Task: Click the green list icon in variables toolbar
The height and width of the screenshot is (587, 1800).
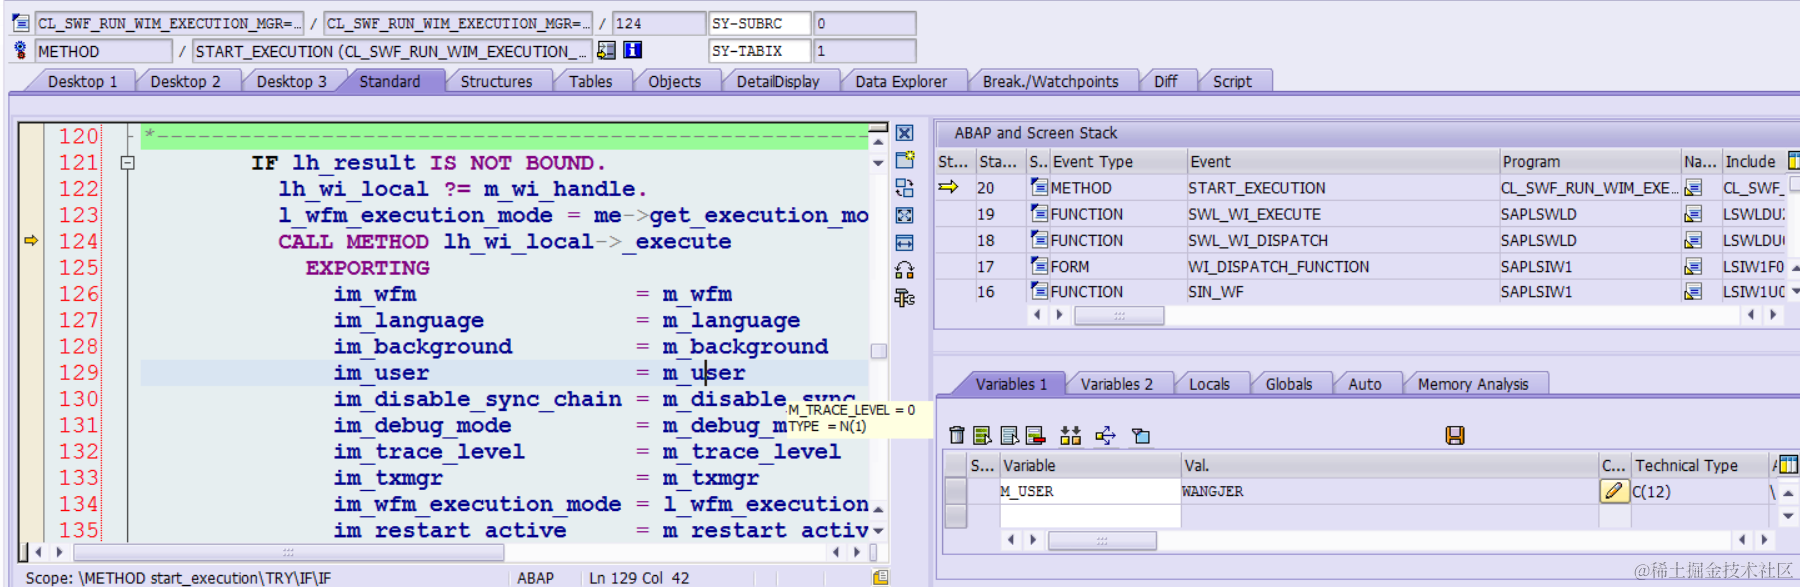Action: (982, 435)
